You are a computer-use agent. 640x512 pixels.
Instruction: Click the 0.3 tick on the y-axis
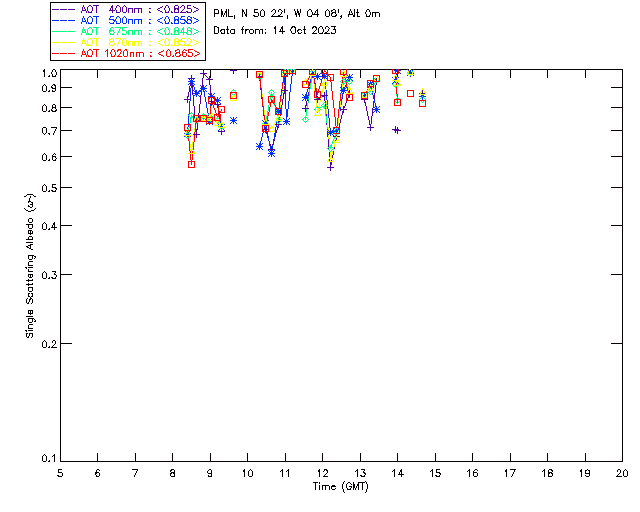[46, 275]
